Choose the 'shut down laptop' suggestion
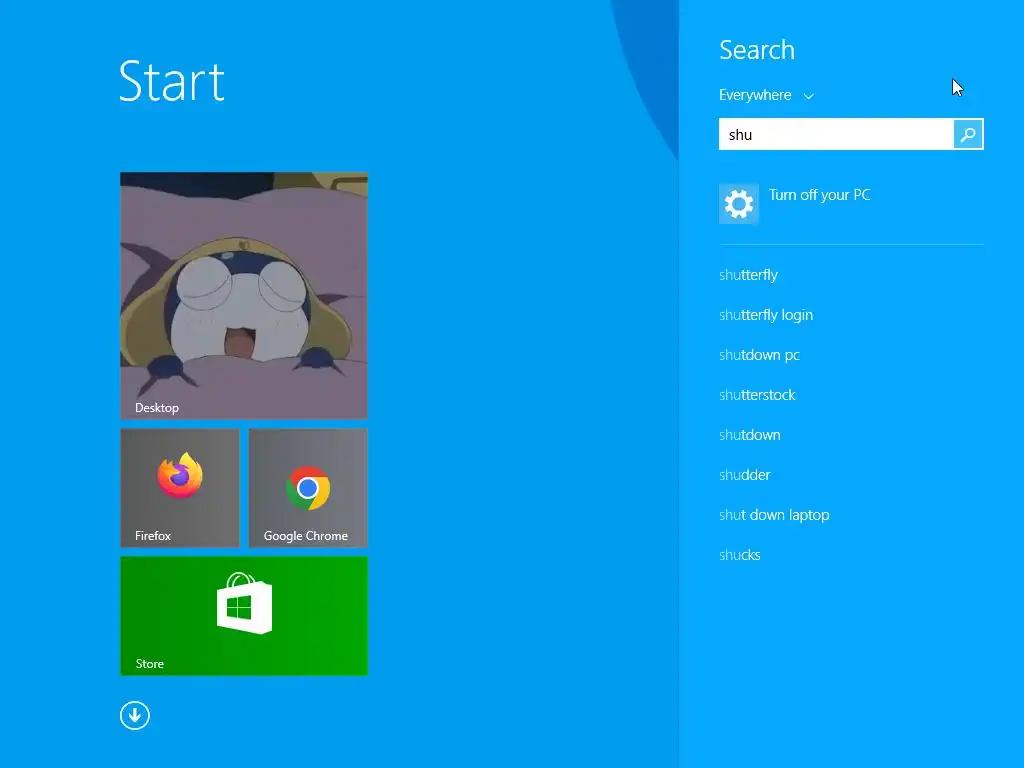This screenshot has width=1024, height=768. click(x=774, y=515)
